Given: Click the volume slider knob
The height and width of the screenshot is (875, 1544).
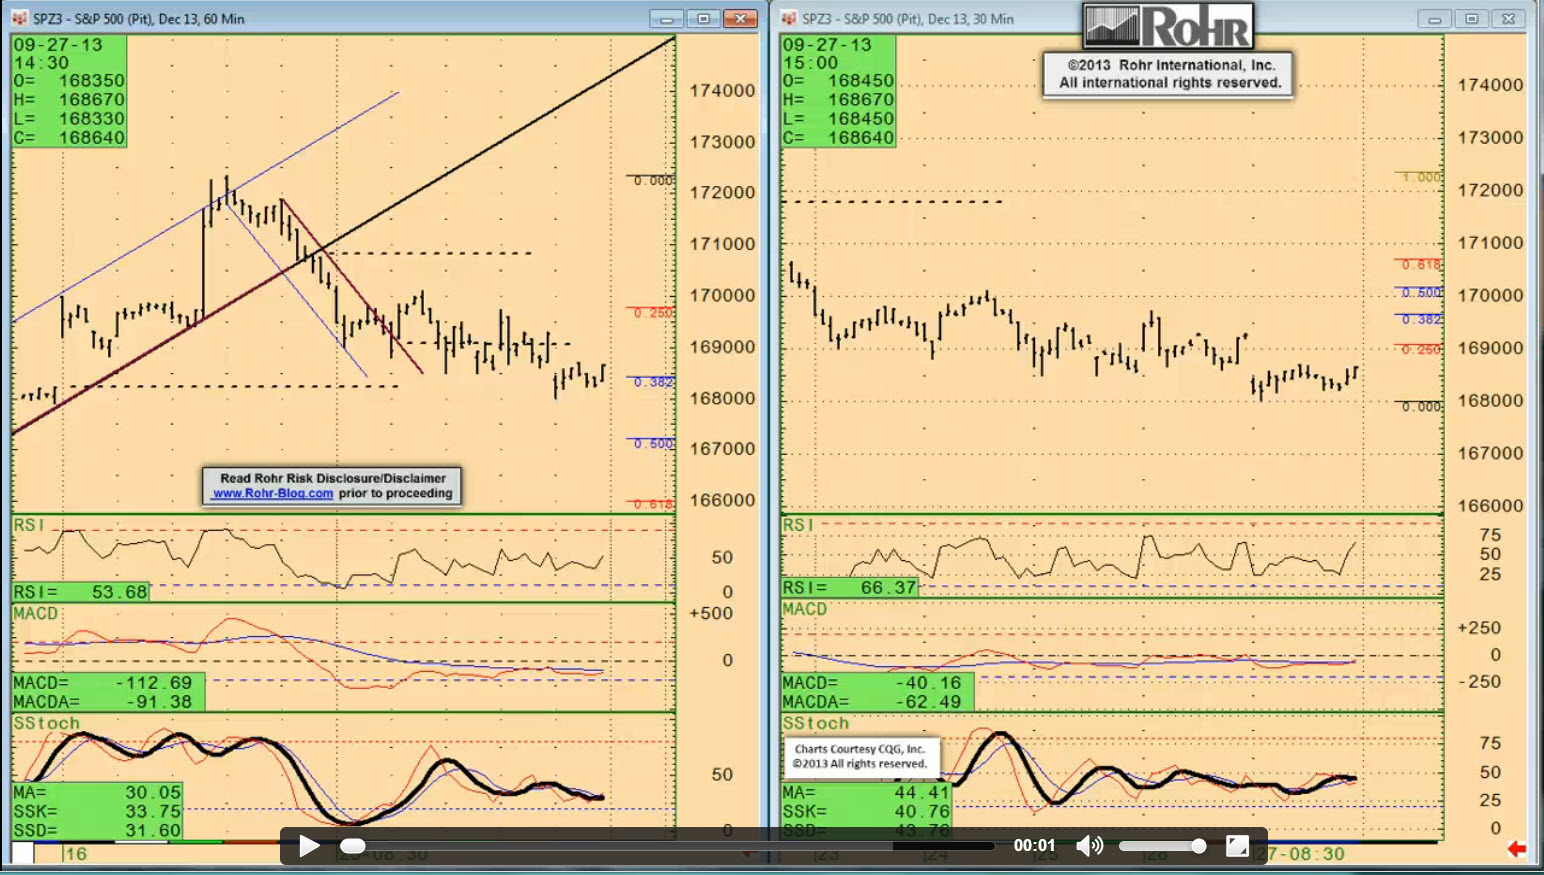Looking at the screenshot, I should point(1198,846).
